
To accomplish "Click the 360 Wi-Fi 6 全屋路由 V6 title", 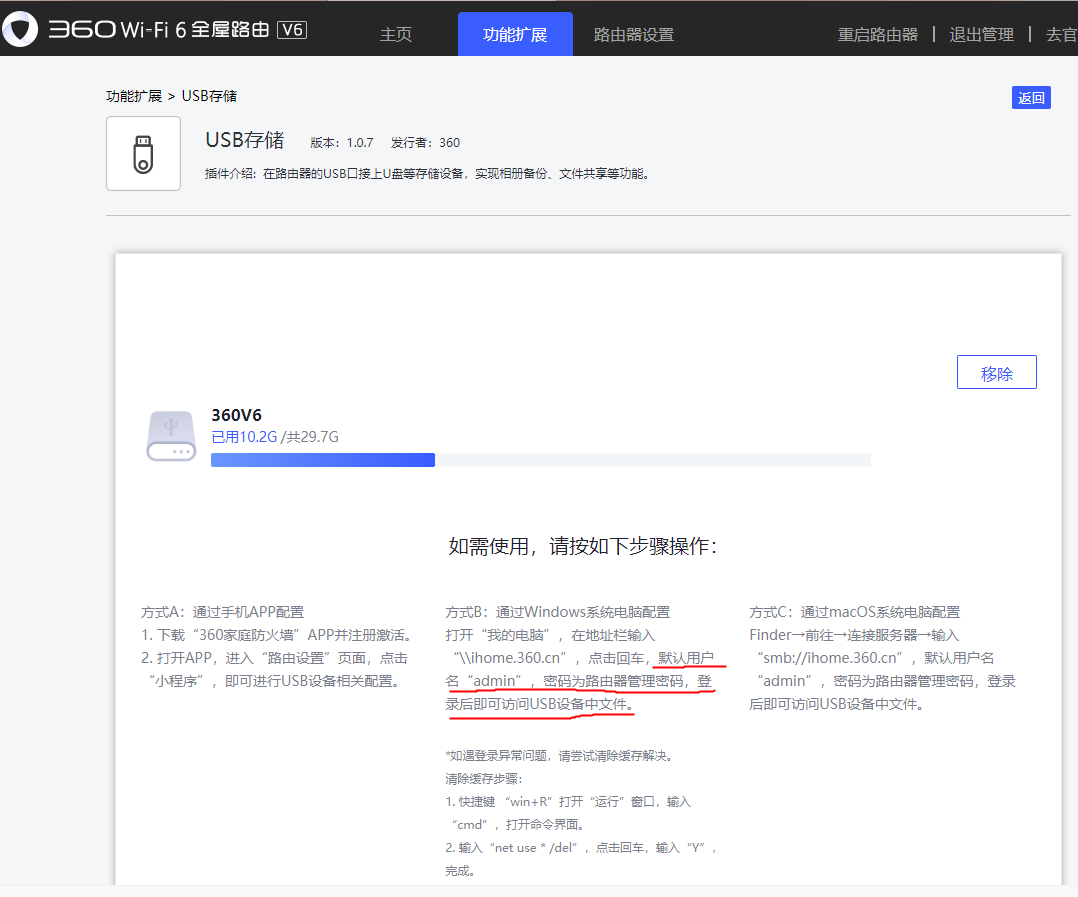I will [x=177, y=30].
